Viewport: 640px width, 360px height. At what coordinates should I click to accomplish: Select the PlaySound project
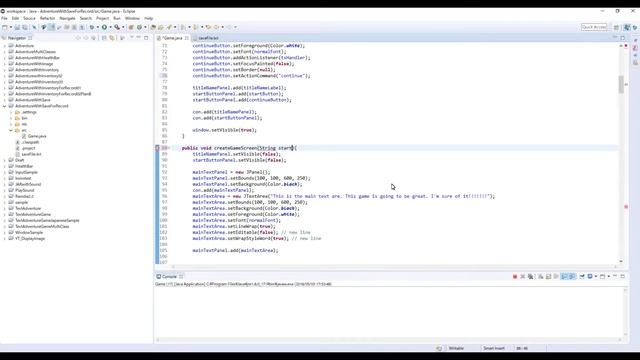[x=24, y=190]
